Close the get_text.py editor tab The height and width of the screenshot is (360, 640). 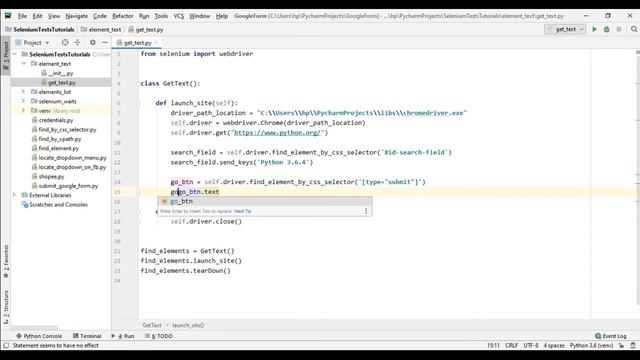pos(156,42)
